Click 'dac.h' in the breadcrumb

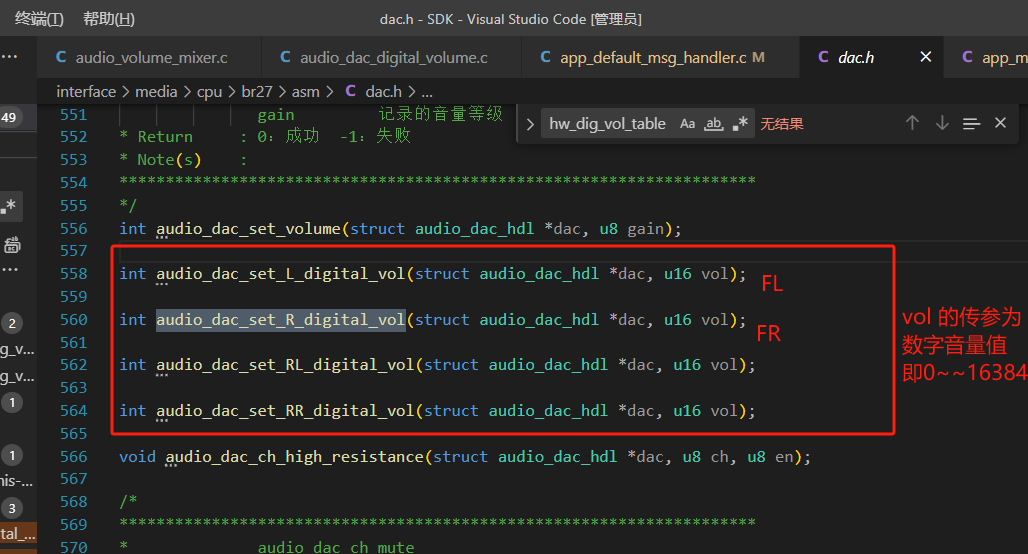384,92
